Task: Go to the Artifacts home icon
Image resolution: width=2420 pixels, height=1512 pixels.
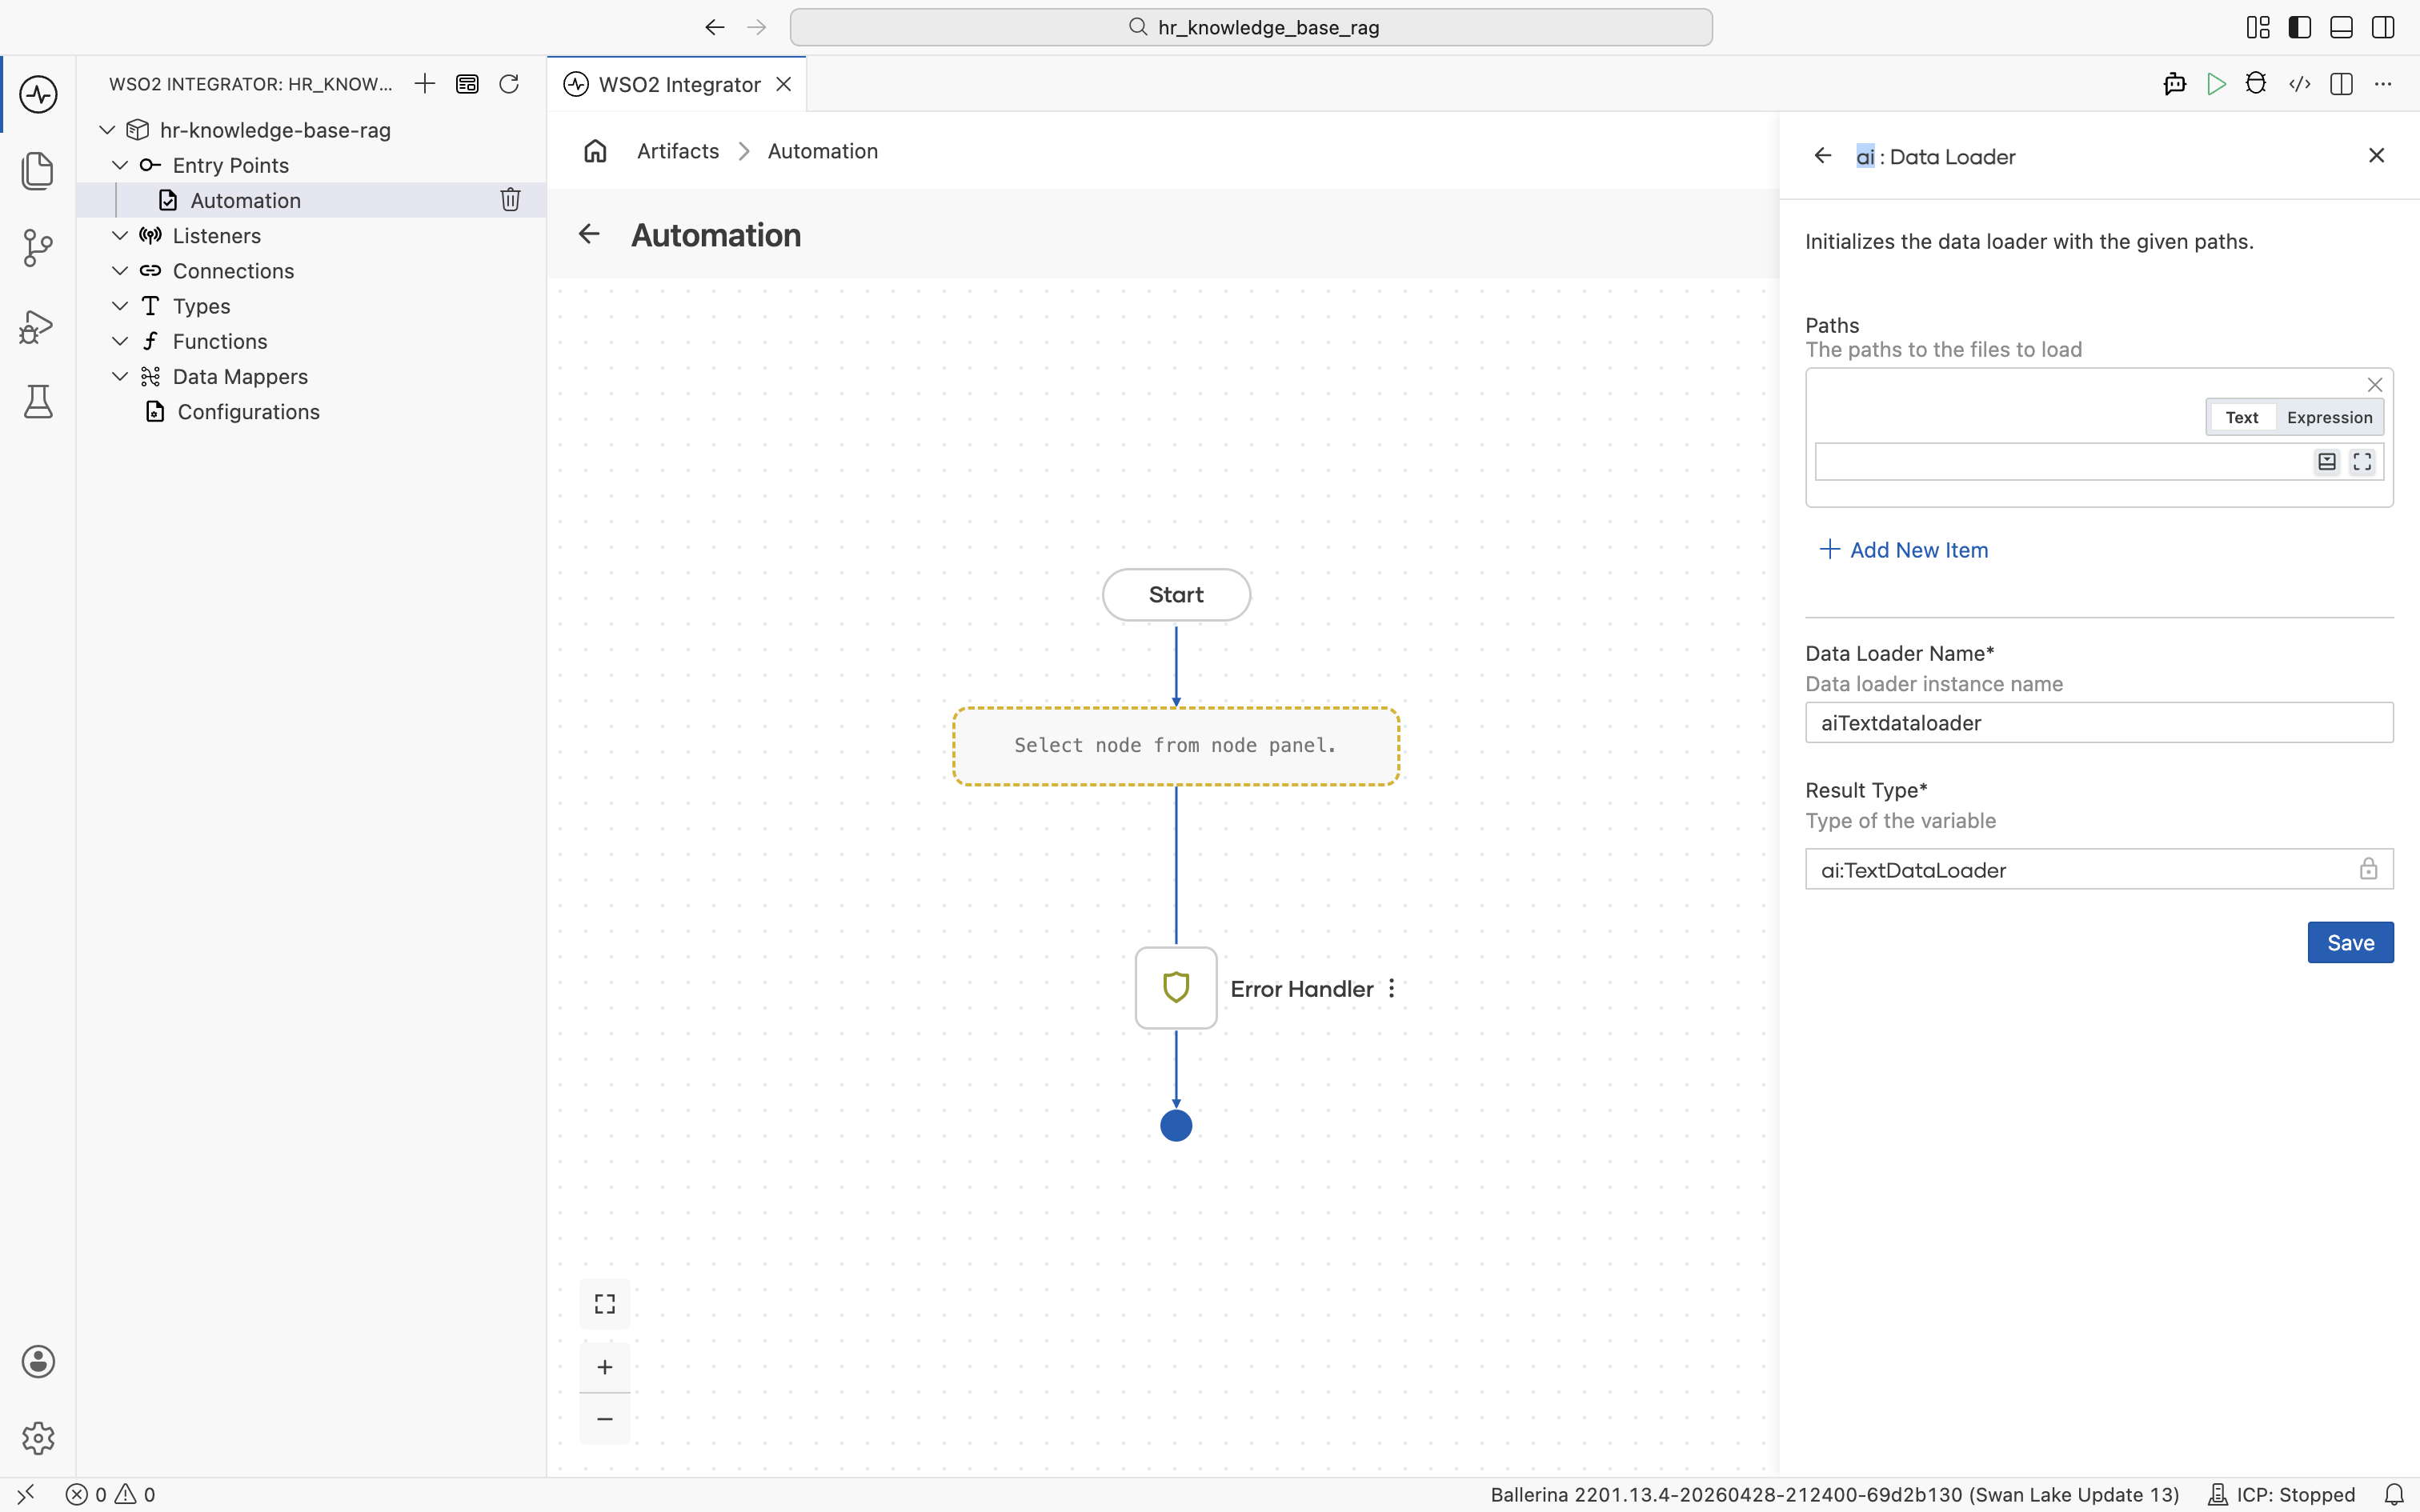Action: click(596, 151)
